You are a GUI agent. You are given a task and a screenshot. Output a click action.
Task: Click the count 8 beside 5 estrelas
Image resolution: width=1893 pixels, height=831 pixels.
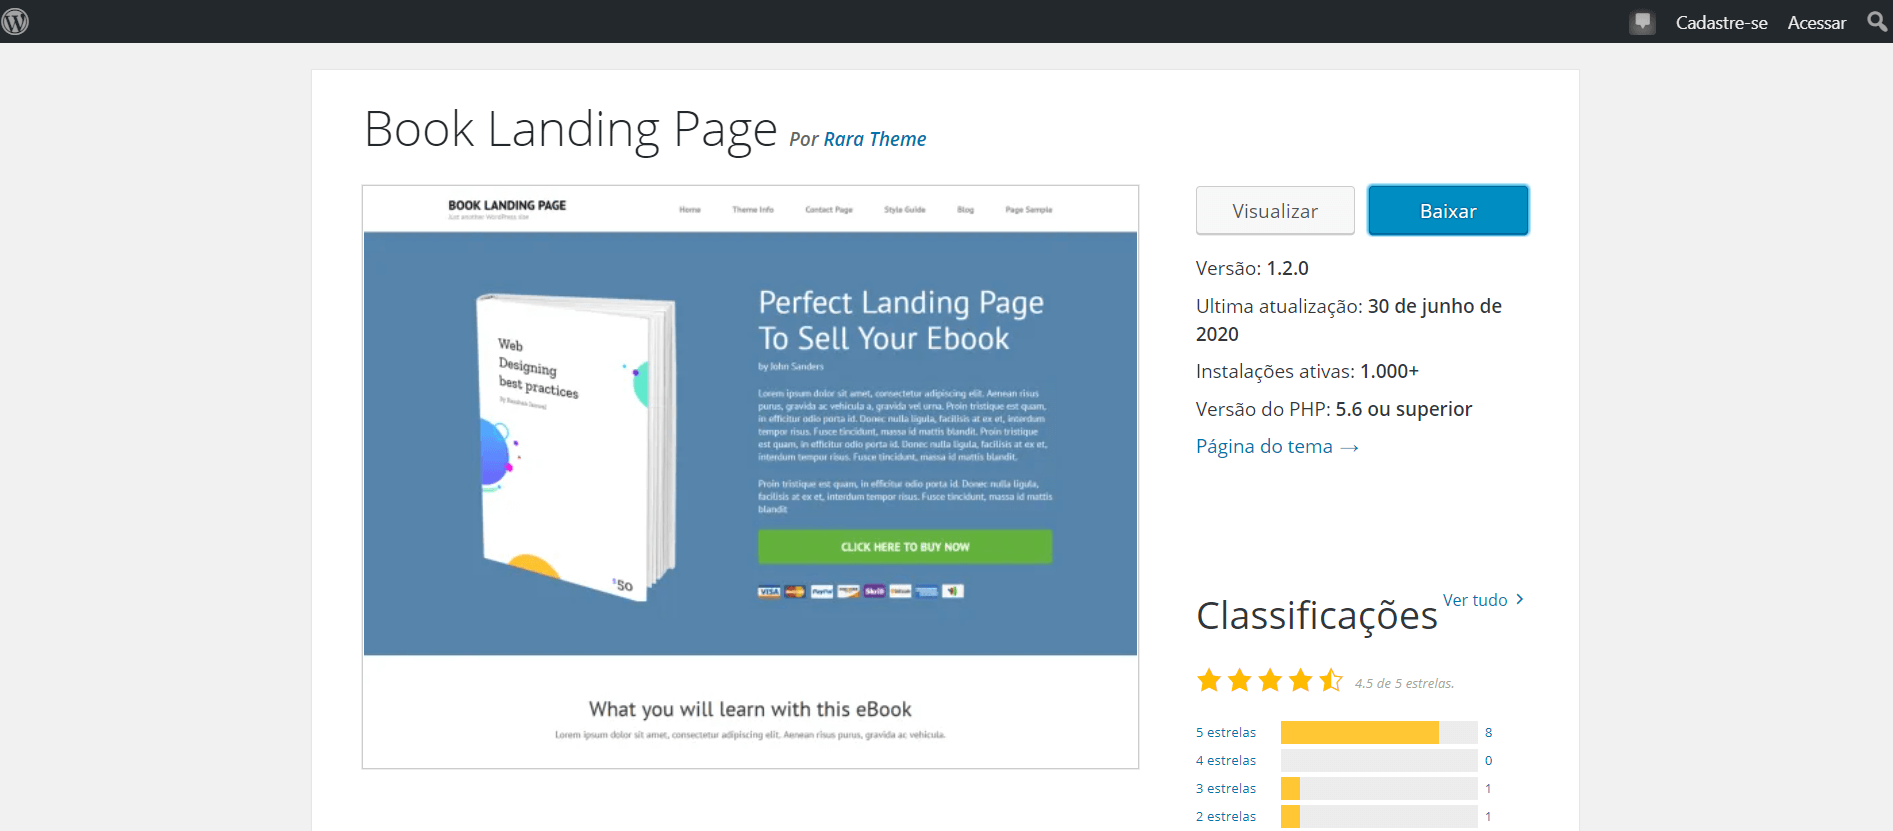[1488, 733]
